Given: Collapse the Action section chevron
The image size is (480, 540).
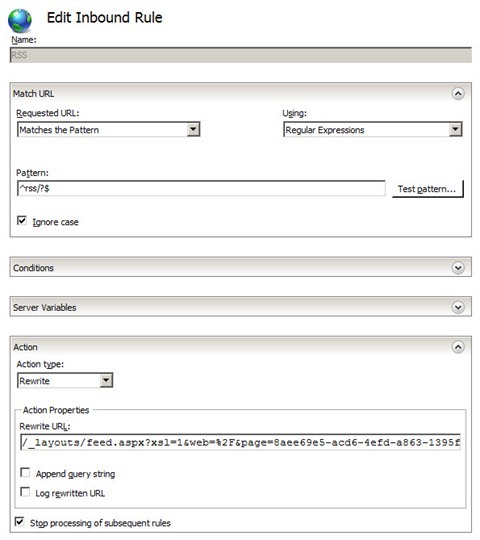Looking at the screenshot, I should click(x=458, y=347).
